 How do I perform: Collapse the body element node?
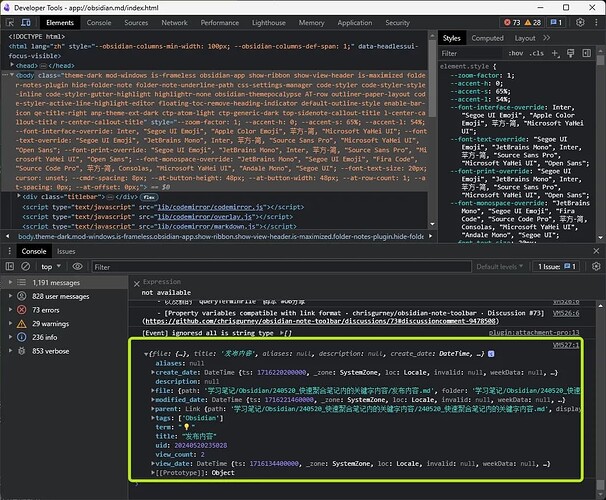pyautogui.click(x=12, y=75)
